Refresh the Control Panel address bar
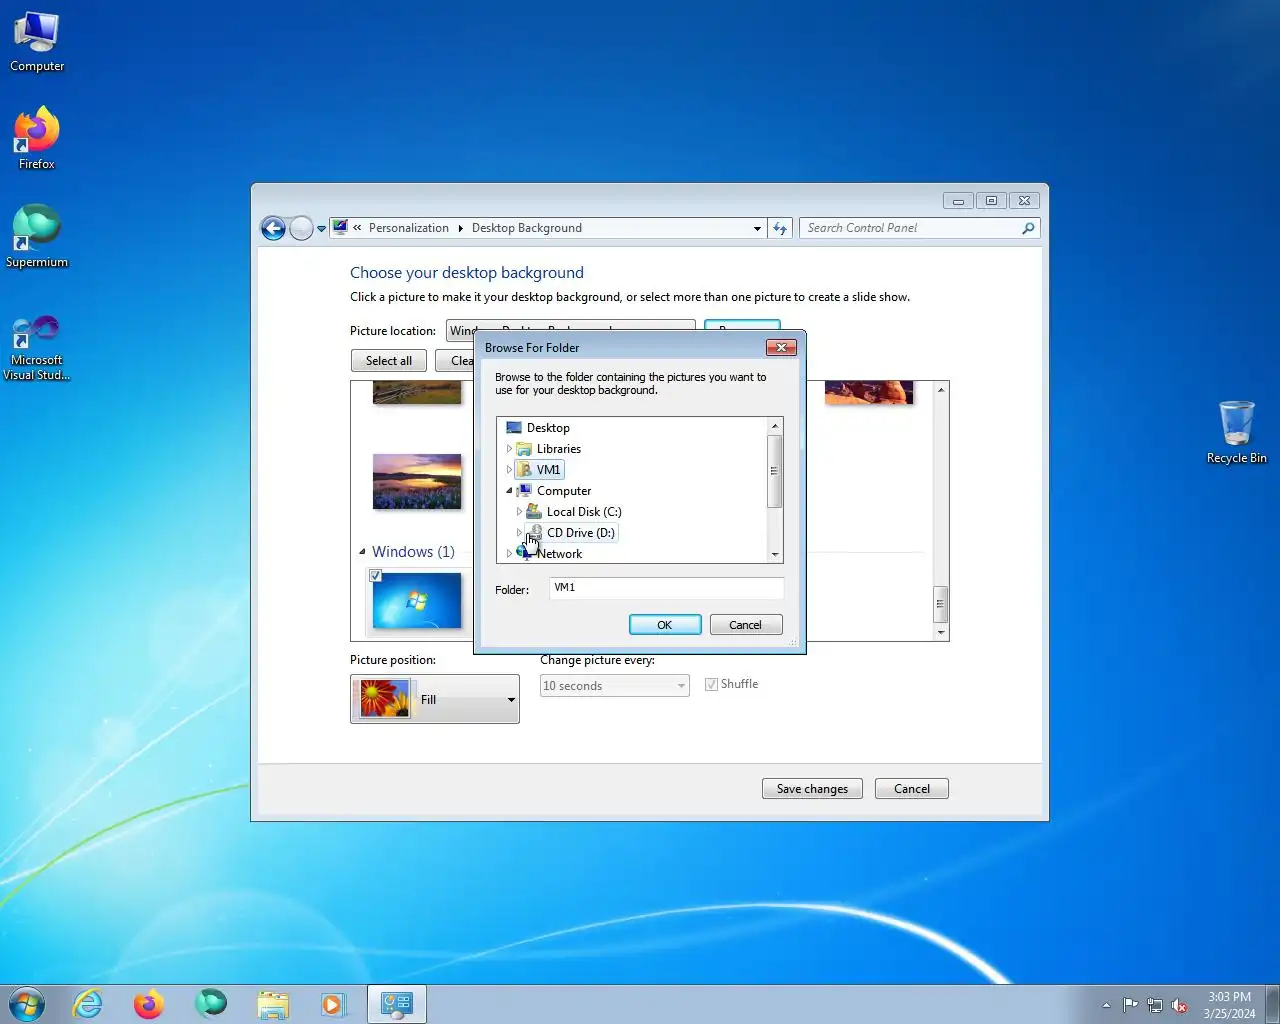The height and width of the screenshot is (1024, 1280). point(780,228)
